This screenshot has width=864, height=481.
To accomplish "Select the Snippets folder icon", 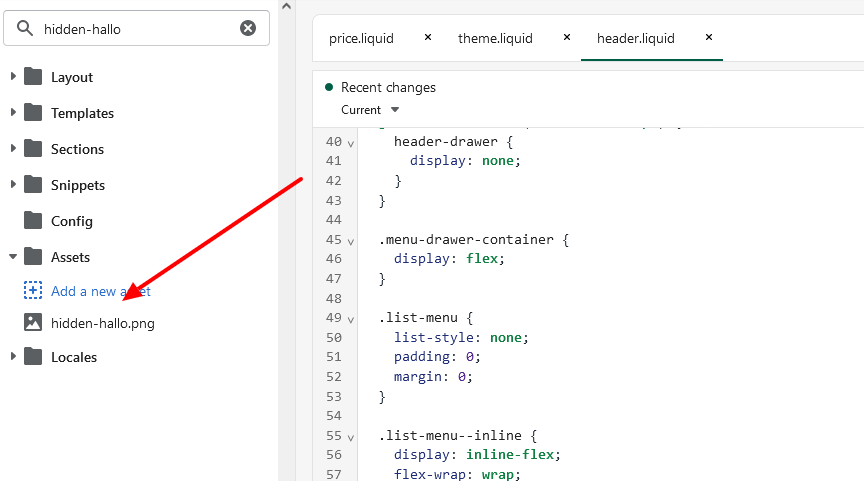I will click(33, 185).
